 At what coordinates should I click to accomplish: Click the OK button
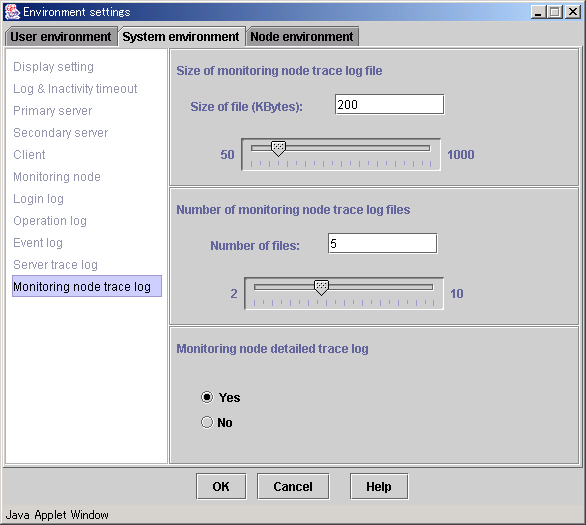(221, 487)
